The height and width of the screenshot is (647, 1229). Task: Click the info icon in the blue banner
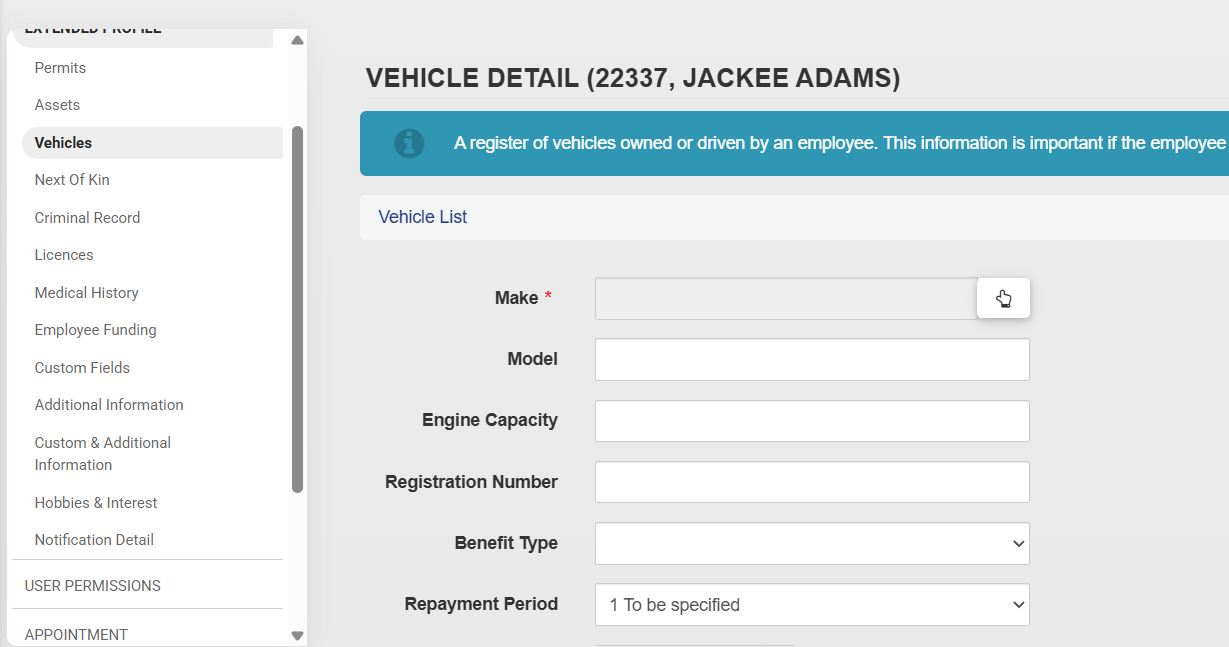[409, 143]
